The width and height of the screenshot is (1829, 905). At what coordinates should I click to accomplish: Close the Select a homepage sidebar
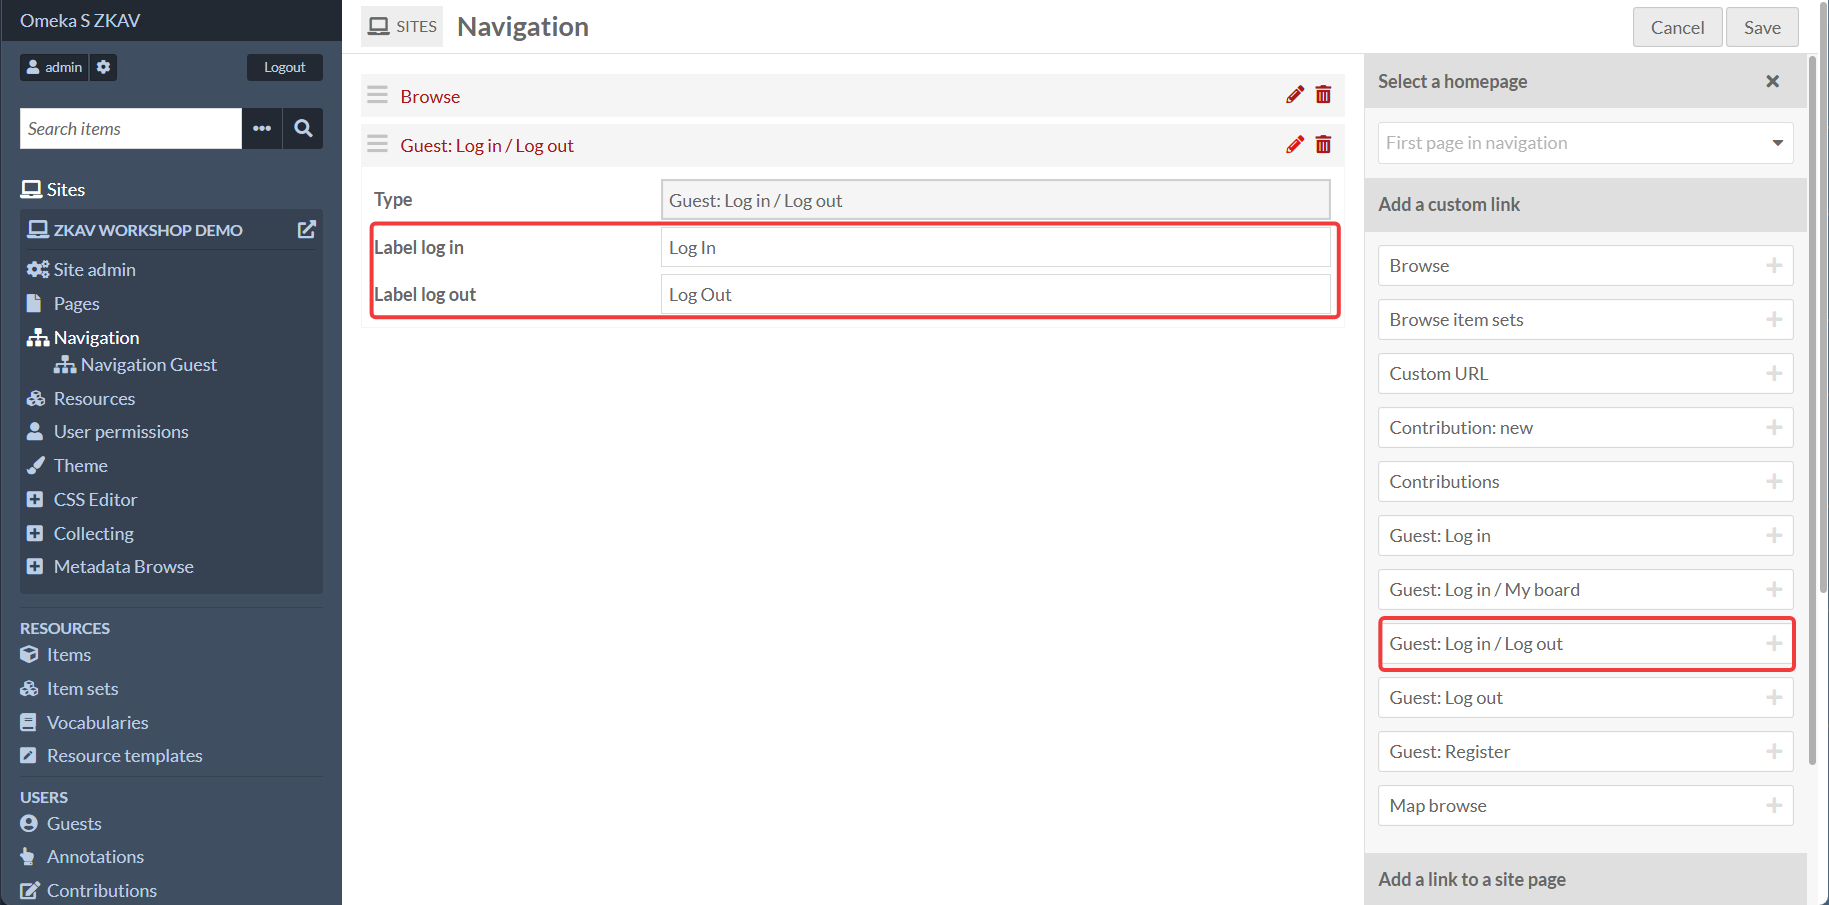click(x=1772, y=81)
